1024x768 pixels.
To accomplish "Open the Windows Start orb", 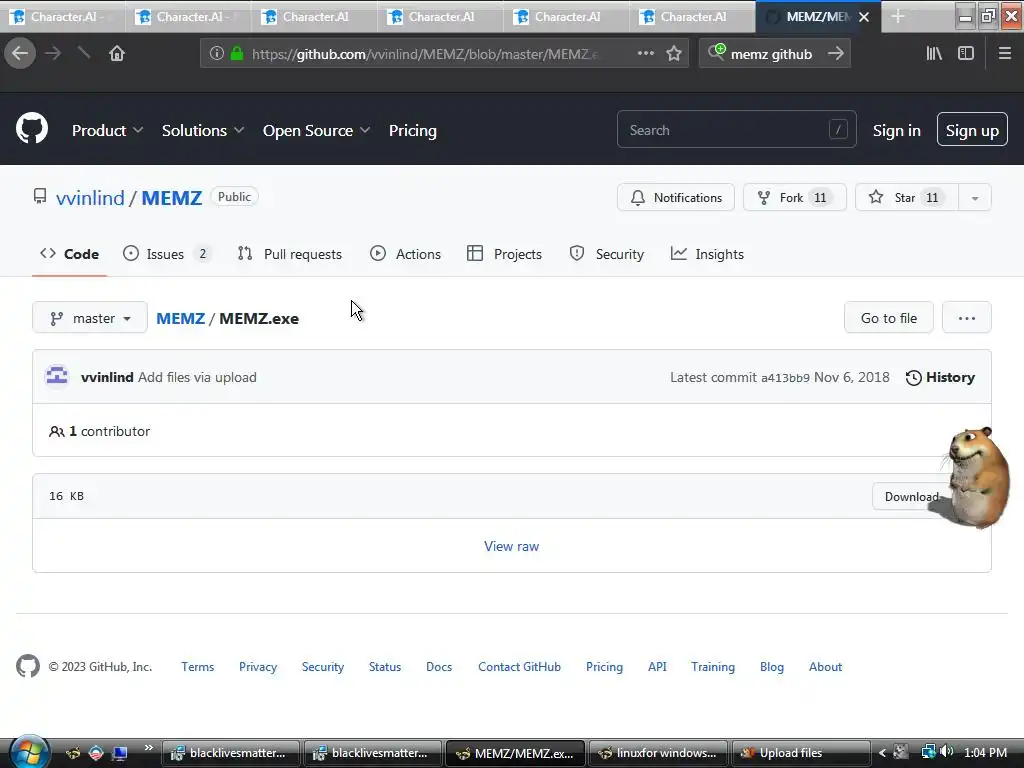I will click(28, 752).
